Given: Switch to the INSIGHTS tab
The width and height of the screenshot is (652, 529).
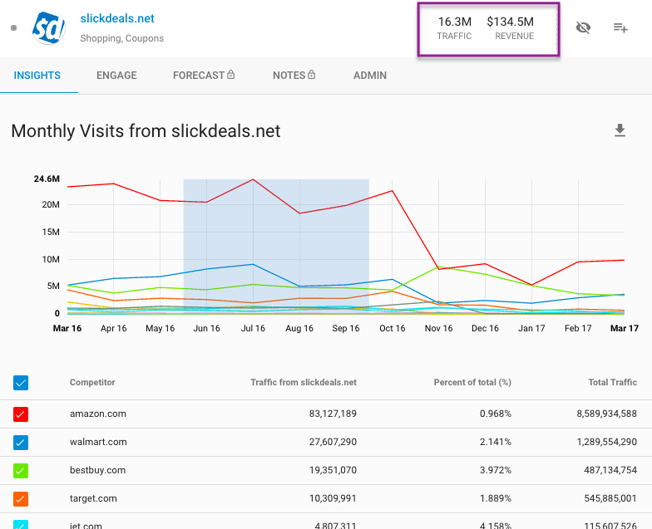Looking at the screenshot, I should click(x=37, y=75).
